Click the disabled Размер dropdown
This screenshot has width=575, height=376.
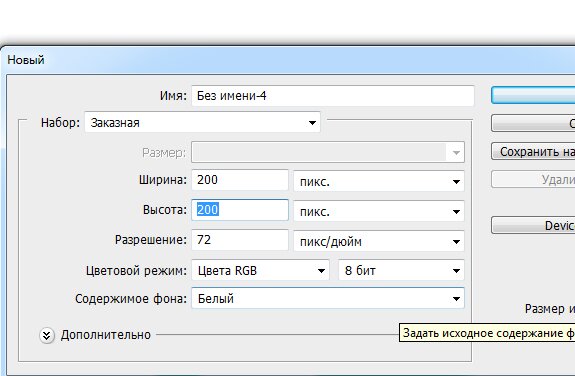click(x=328, y=152)
